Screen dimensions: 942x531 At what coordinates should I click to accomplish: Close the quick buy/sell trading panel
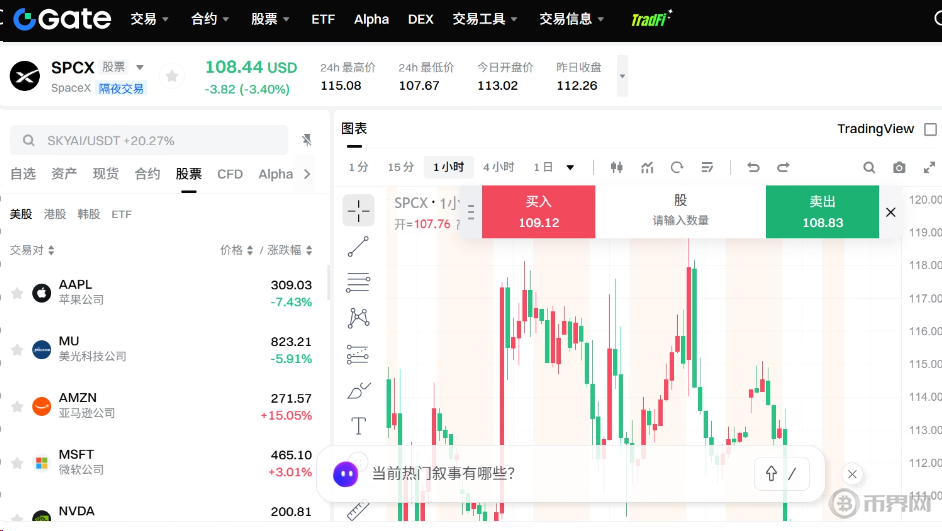(x=891, y=212)
